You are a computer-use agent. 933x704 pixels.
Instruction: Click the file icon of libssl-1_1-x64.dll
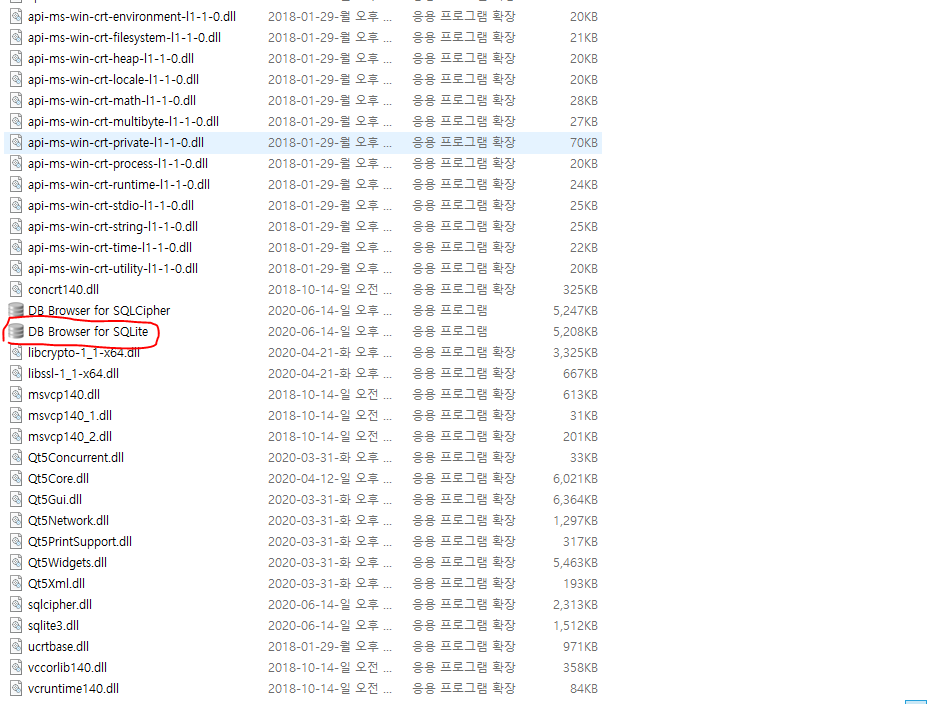17,374
